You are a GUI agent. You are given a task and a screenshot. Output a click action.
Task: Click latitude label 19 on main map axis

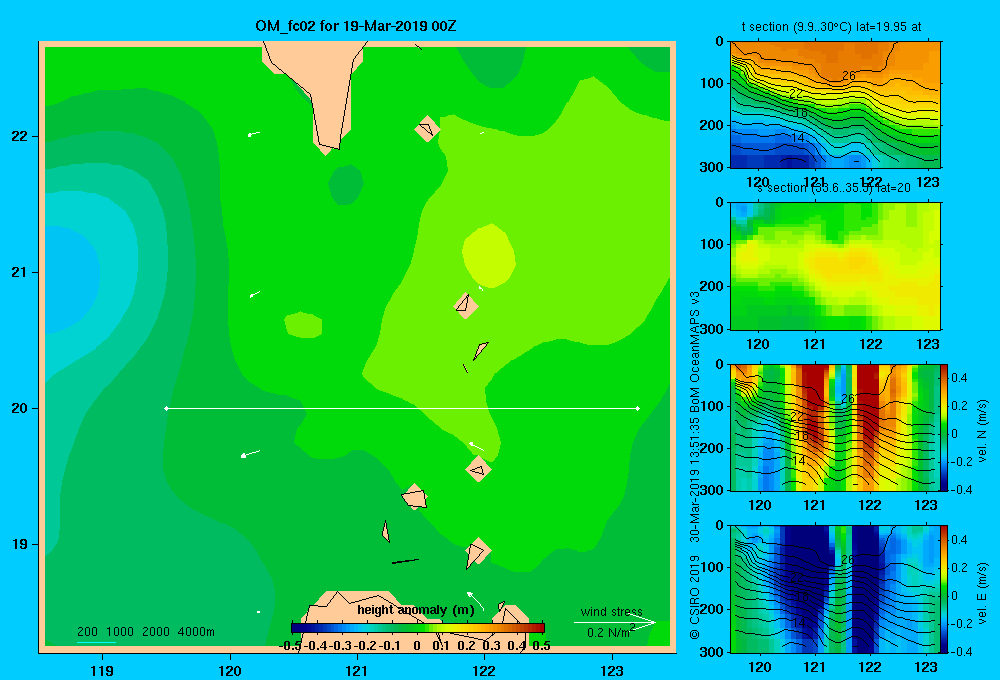point(19,544)
